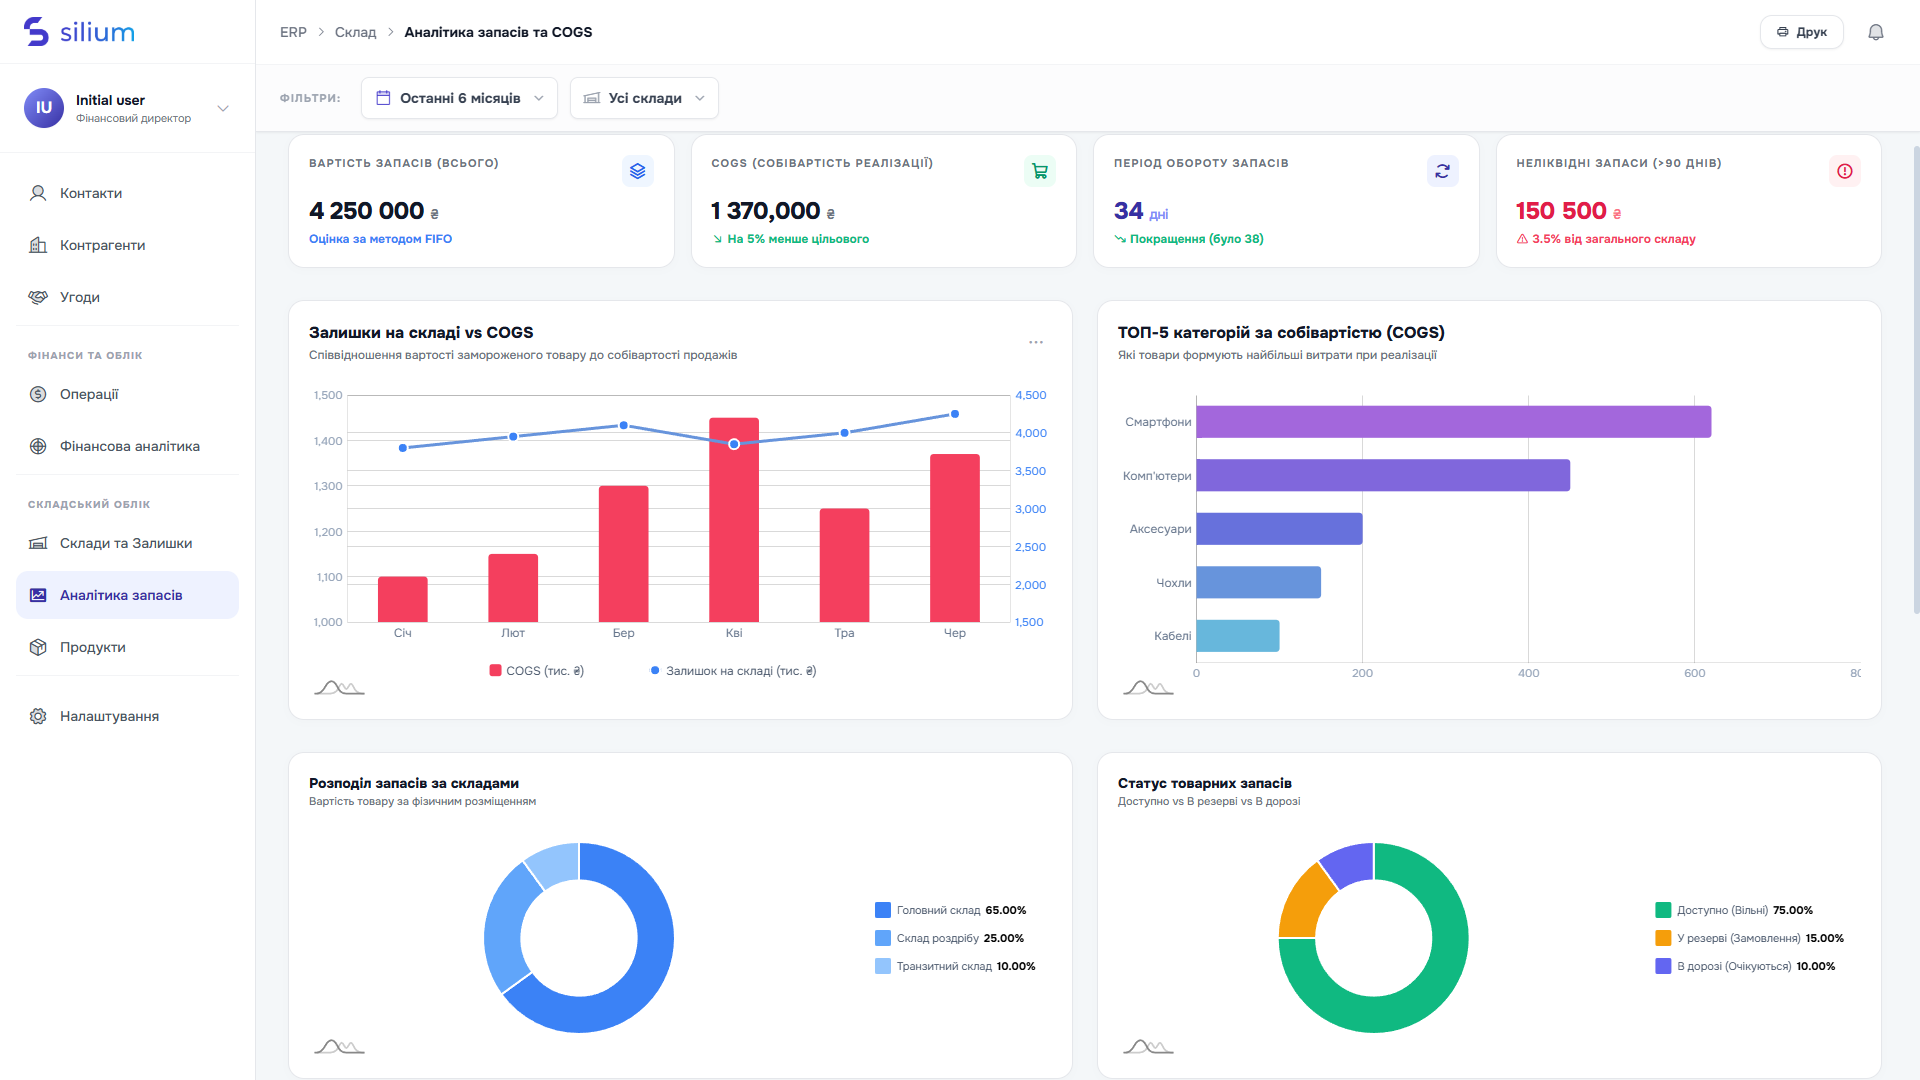Image resolution: width=1920 pixels, height=1080 pixels.
Task: Click the Silium logo
Action: point(79,32)
